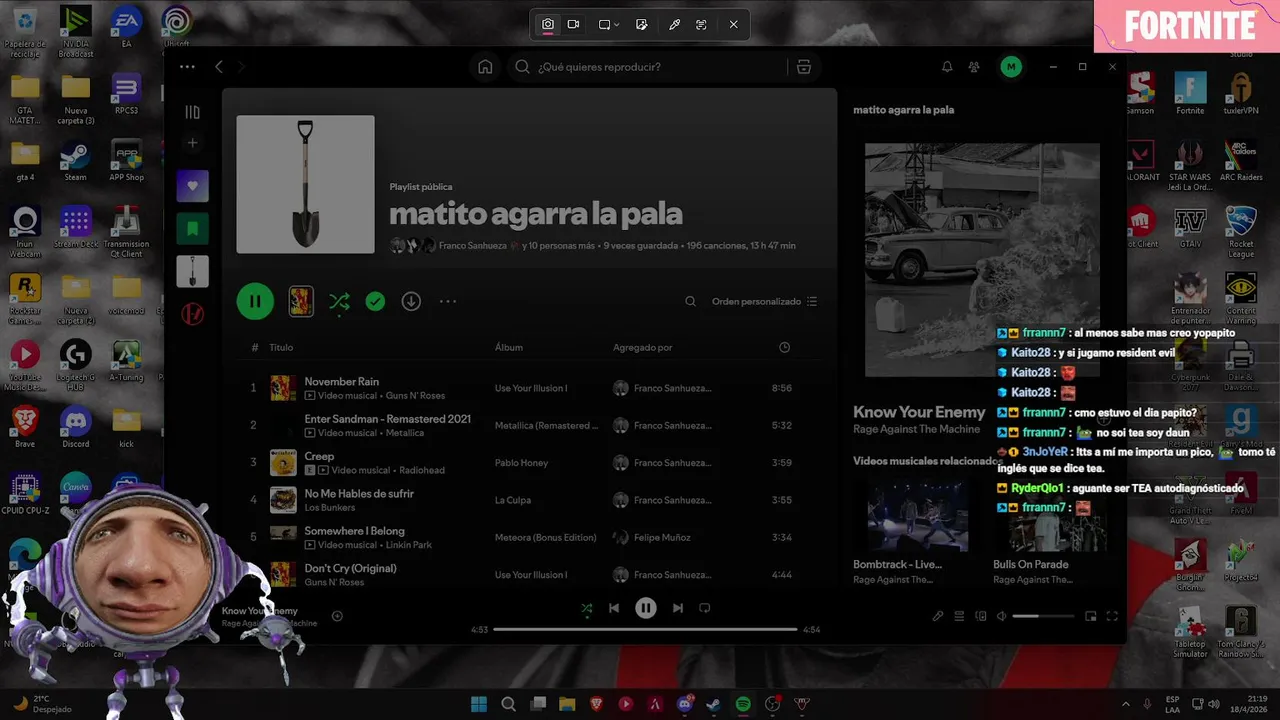Toggle shuffle in bottom player bar
Screen dimensions: 1280x720
[586, 608]
